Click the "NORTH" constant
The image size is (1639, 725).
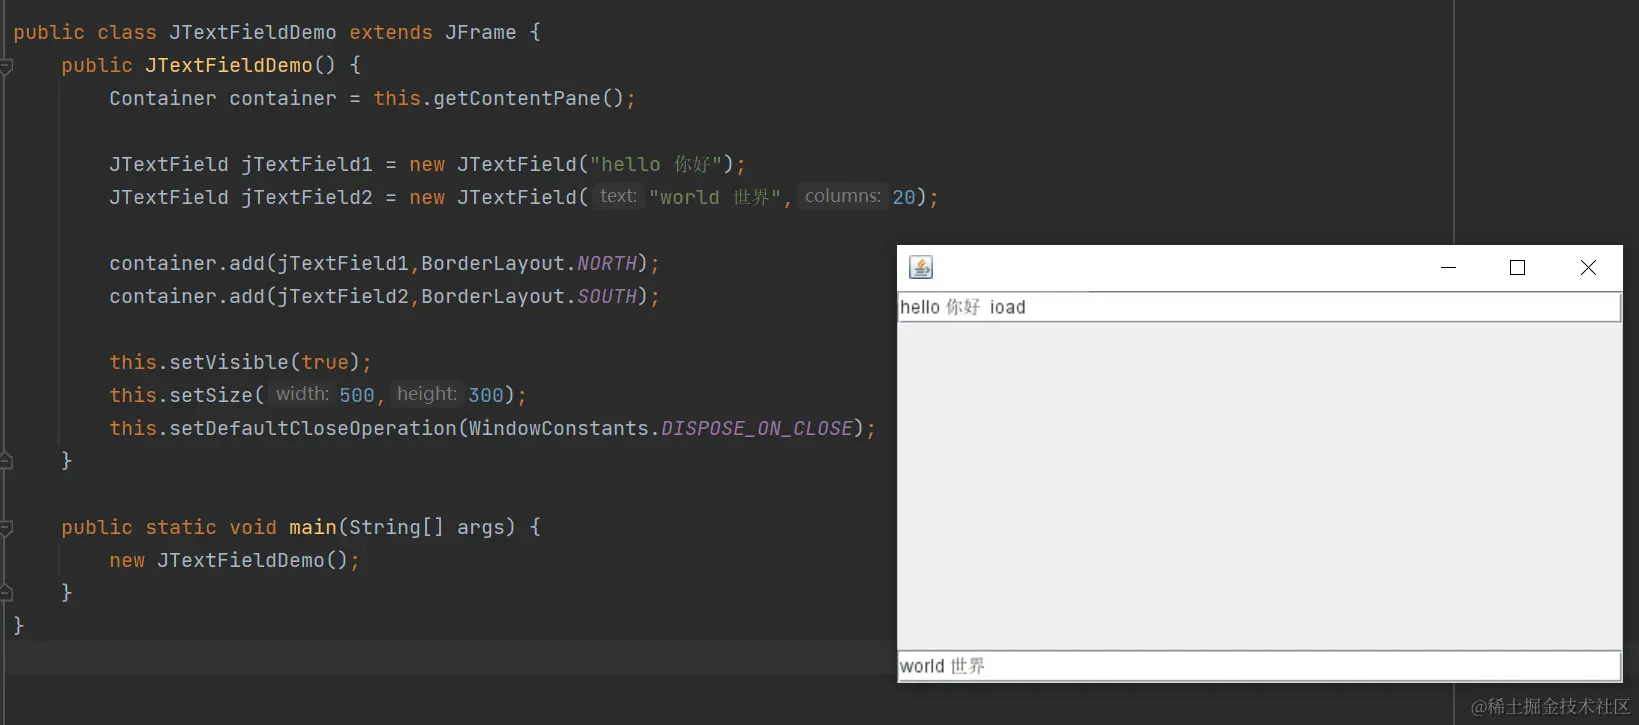[x=607, y=263]
